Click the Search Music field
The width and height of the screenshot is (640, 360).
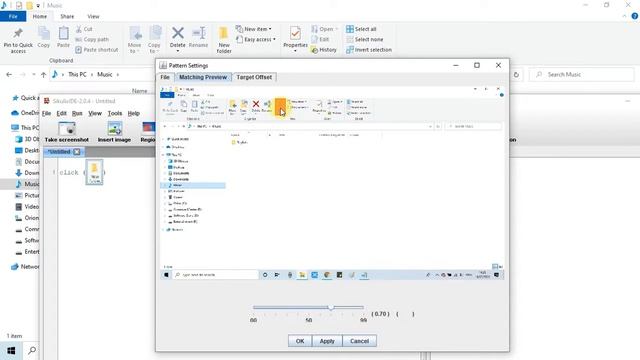[x=582, y=75]
